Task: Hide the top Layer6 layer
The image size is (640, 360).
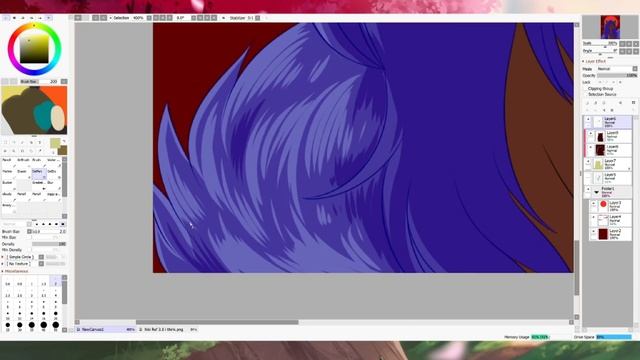Action: 588,120
